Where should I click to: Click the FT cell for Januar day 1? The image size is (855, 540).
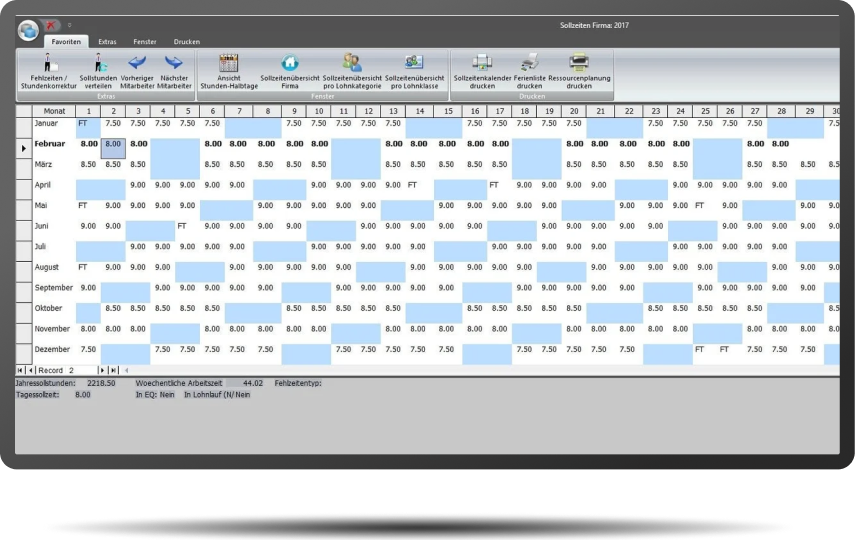(x=88, y=128)
